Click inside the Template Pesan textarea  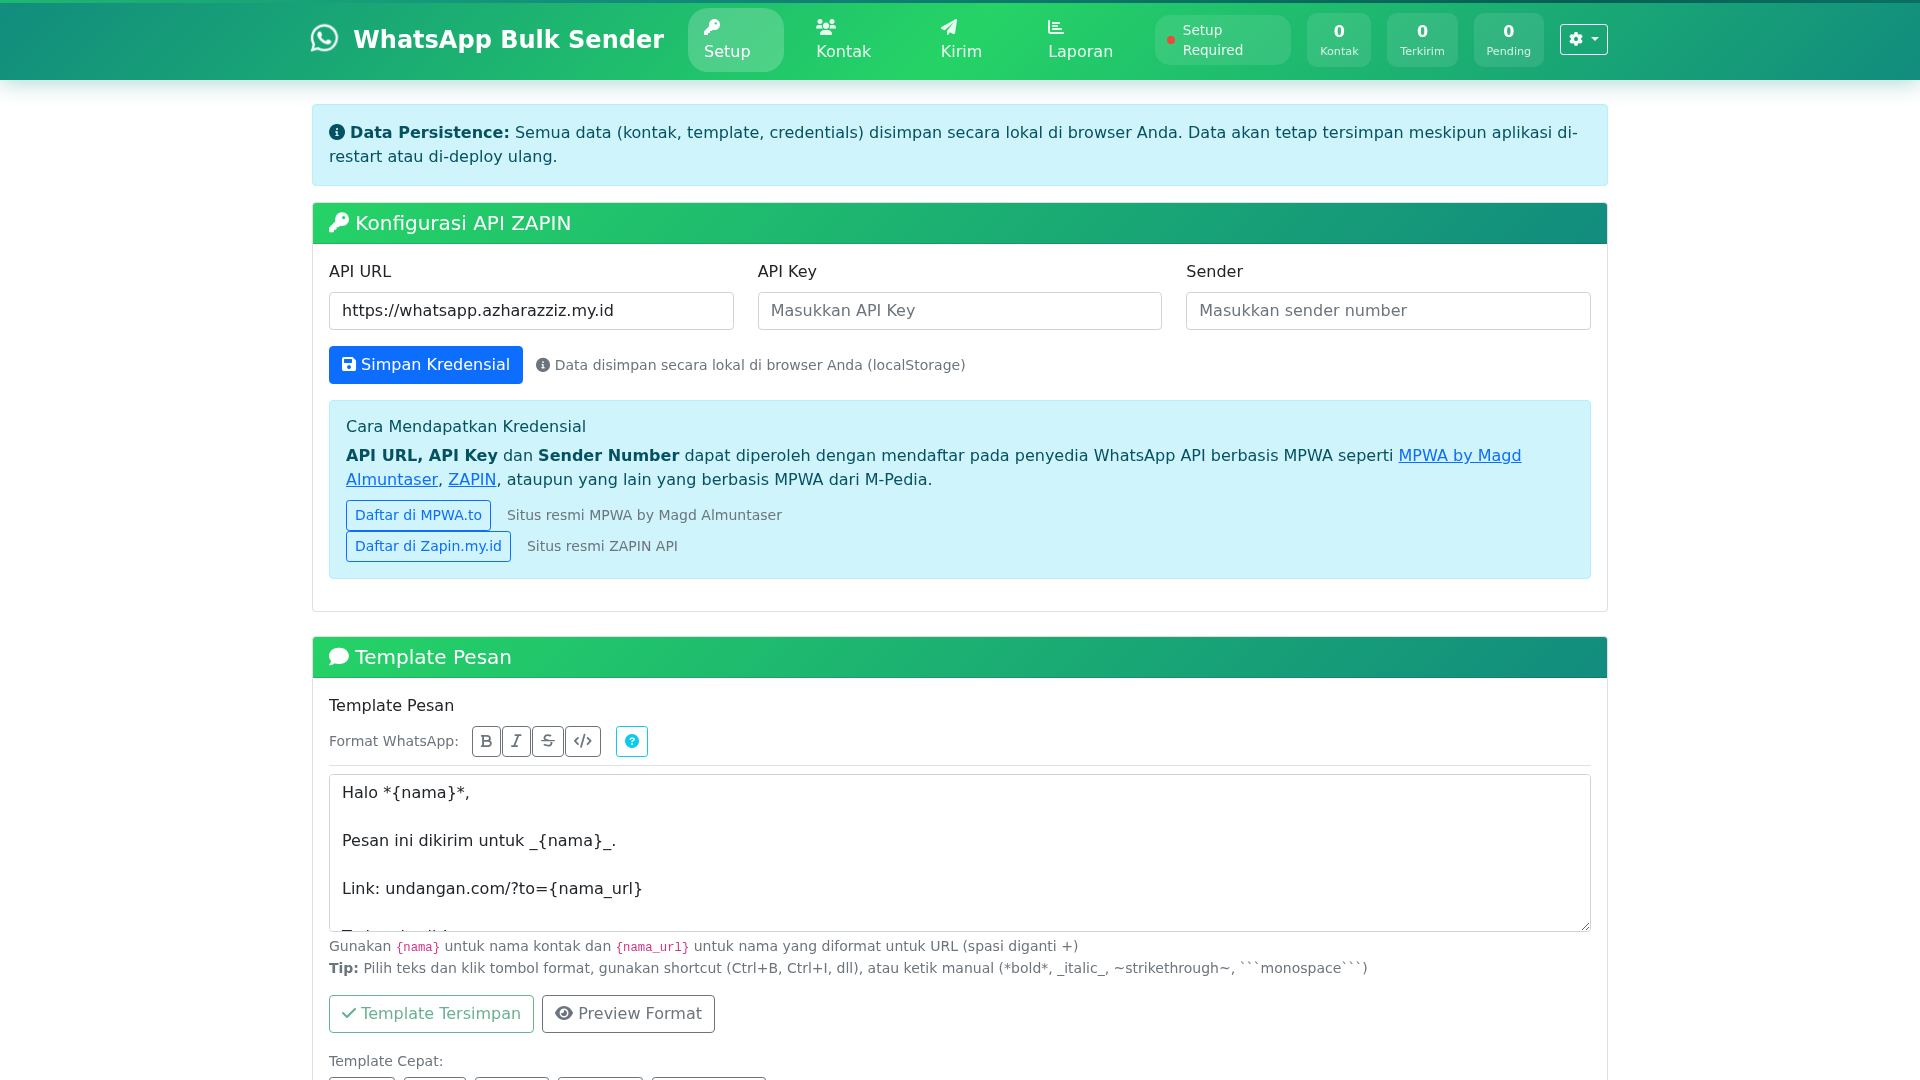[960, 853]
